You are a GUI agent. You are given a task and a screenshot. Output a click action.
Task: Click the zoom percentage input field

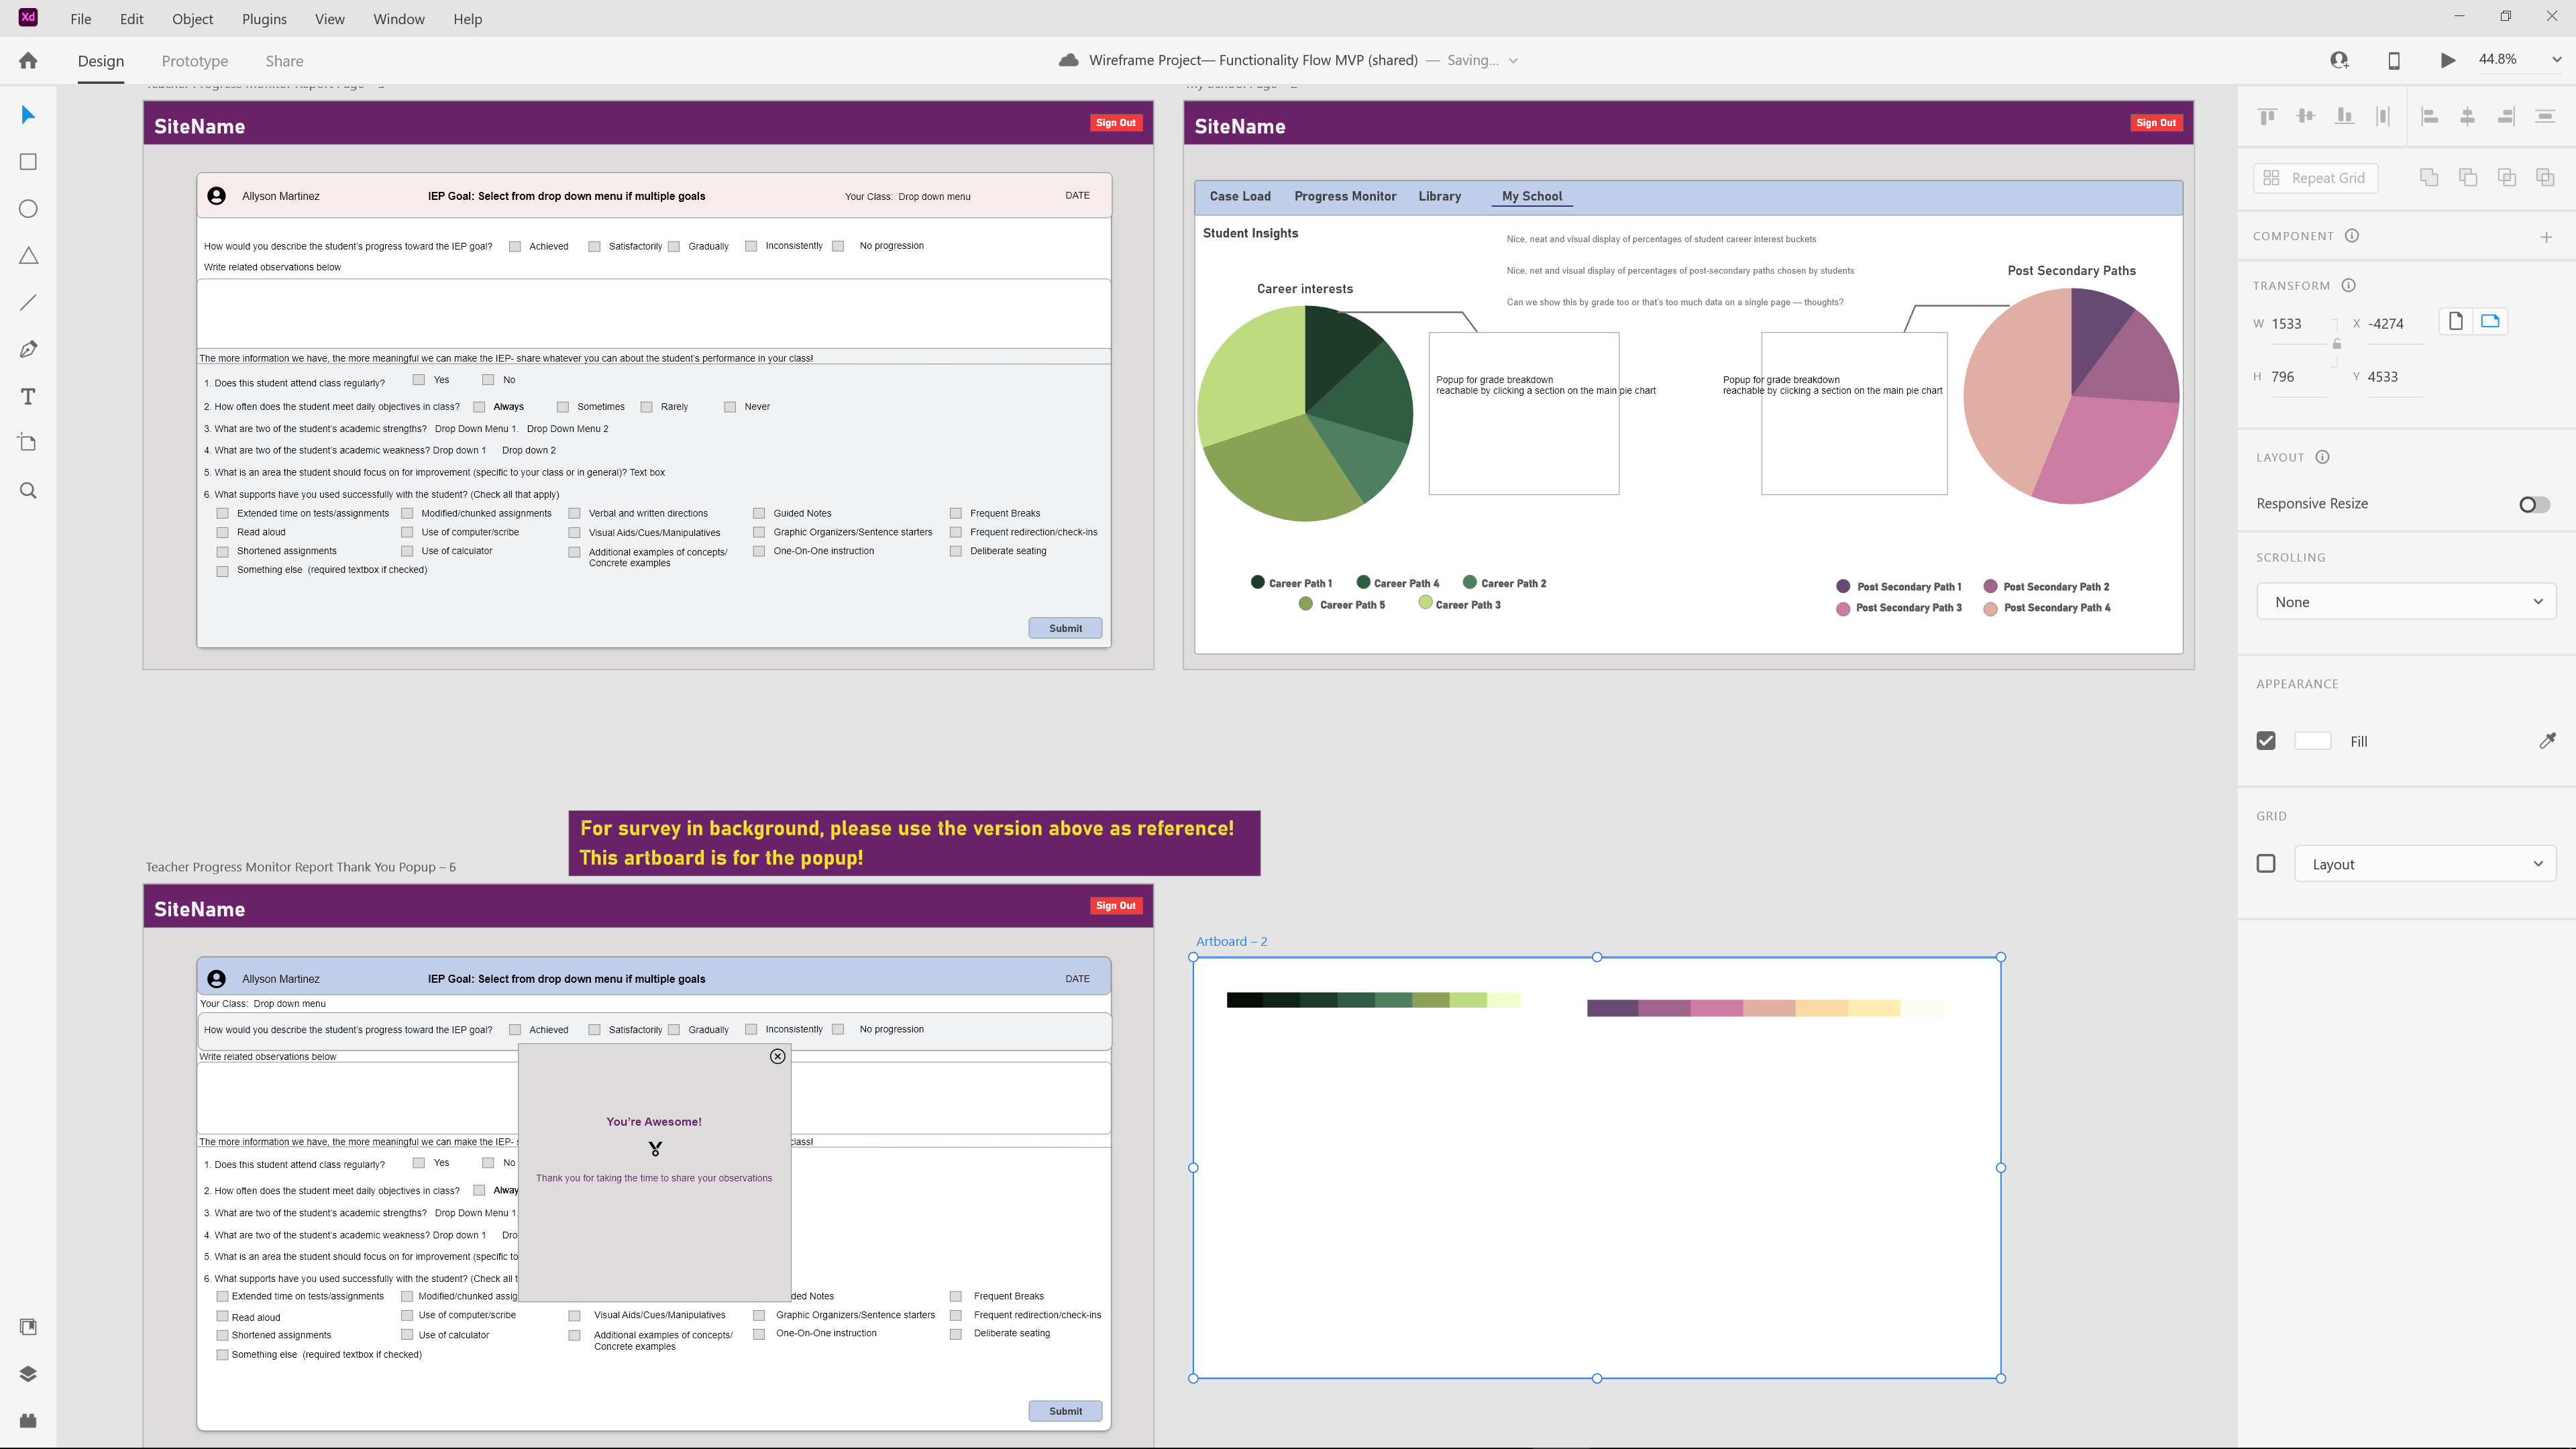pyautogui.click(x=2504, y=60)
